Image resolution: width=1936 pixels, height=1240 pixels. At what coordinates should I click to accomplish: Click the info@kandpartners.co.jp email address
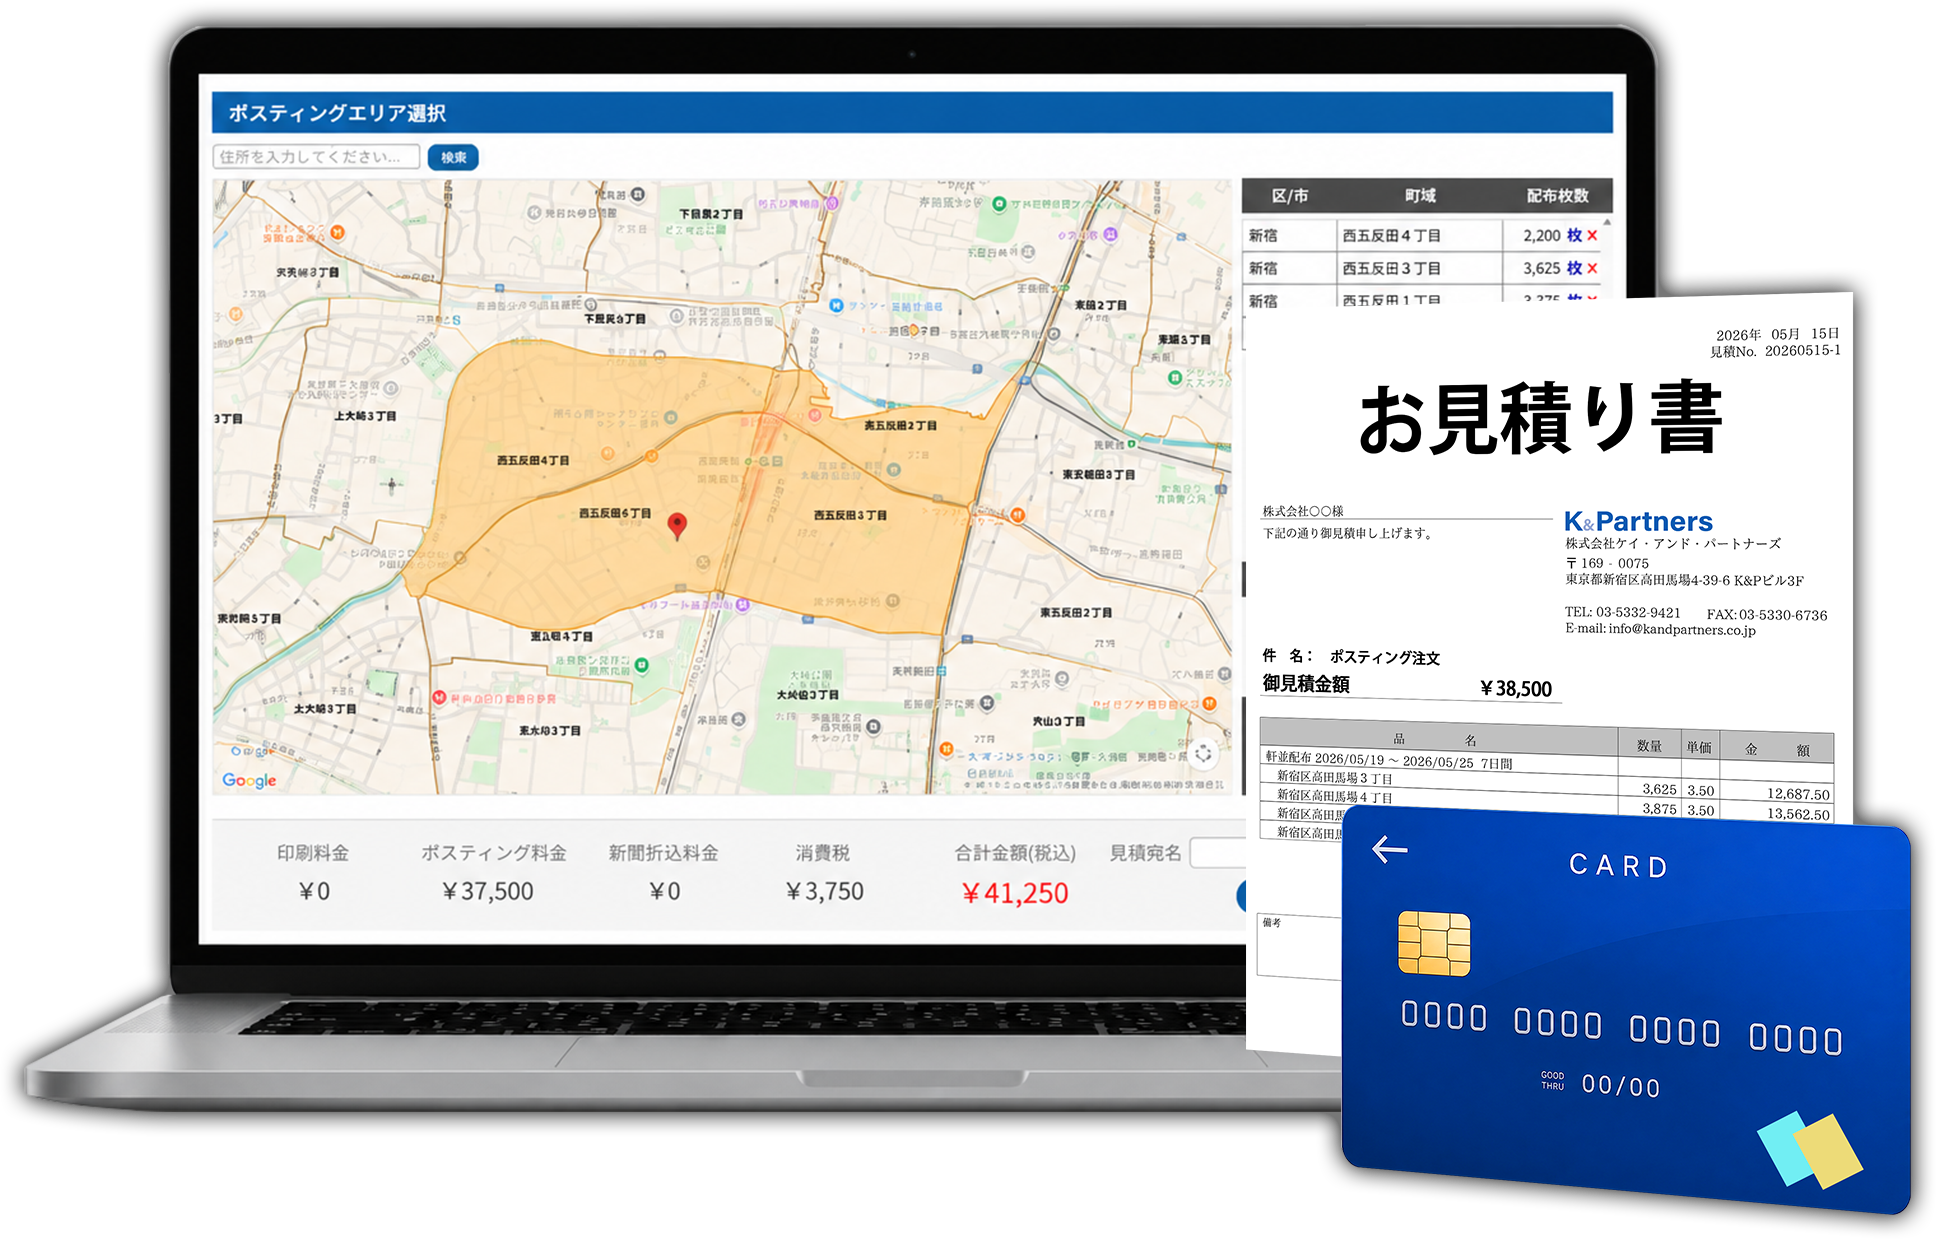coord(1682,629)
